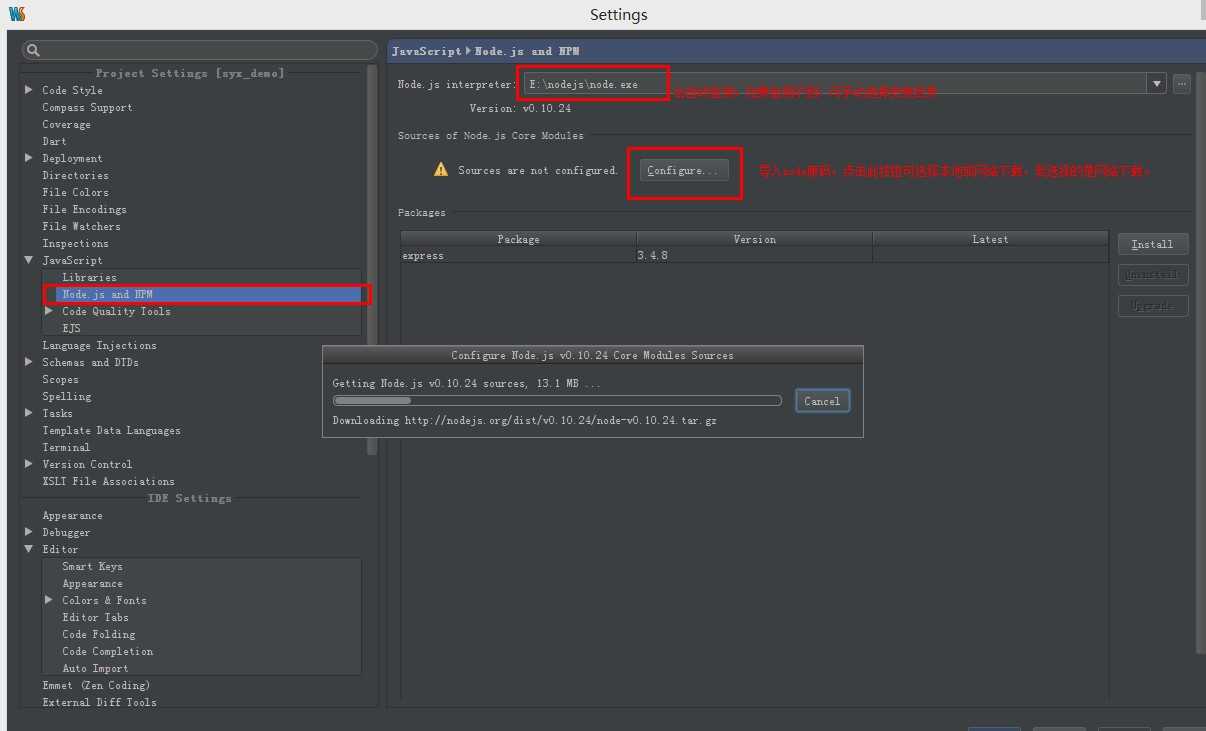Open Coverage settings
Screen dimensions: 1206x731
click(66, 124)
